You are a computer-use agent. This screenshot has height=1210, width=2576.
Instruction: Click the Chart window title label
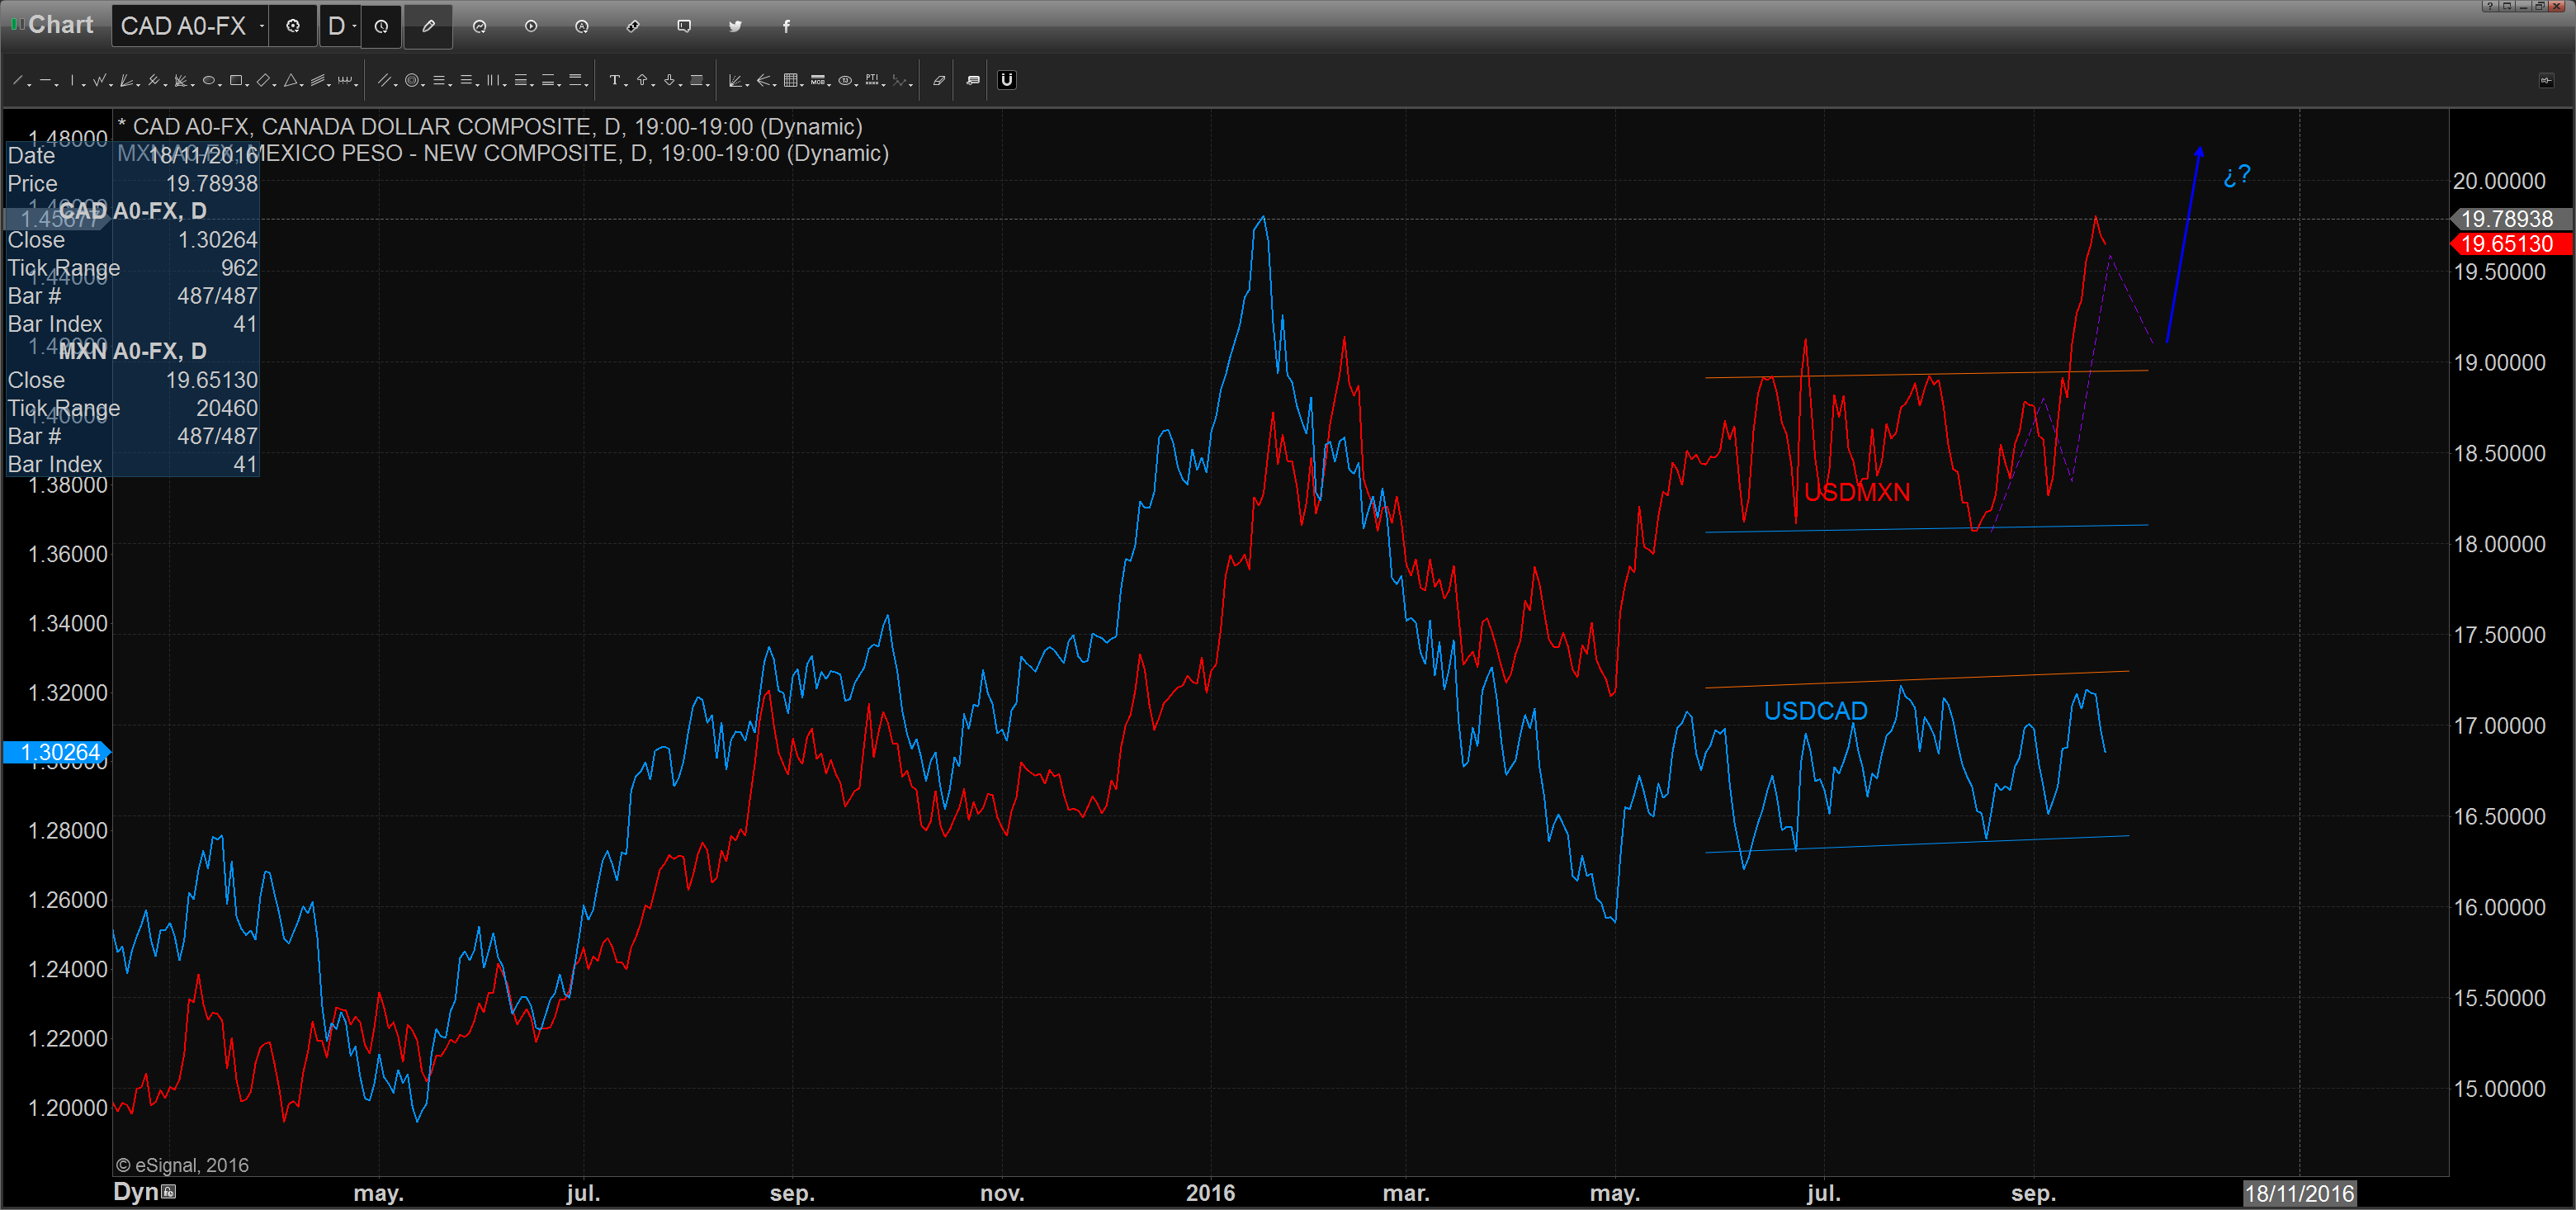tap(60, 25)
